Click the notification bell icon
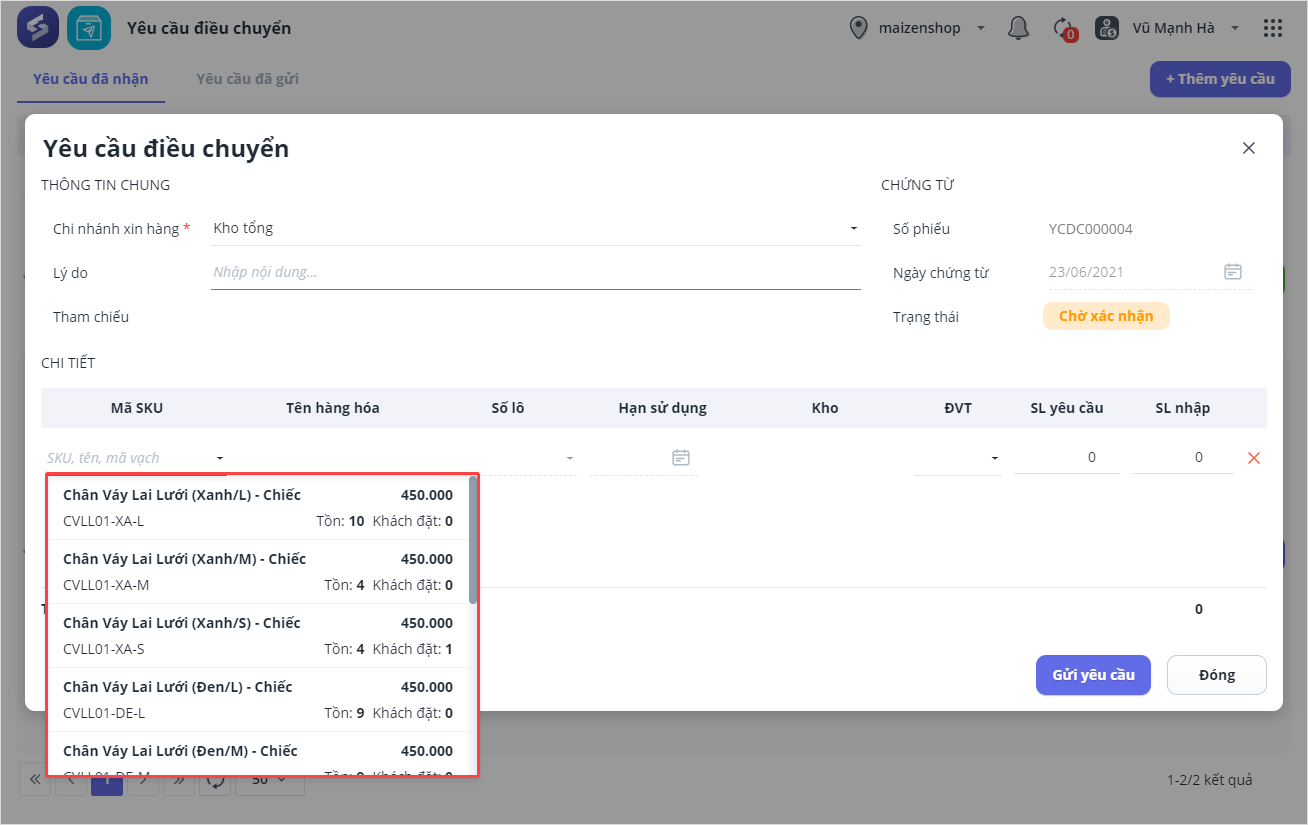This screenshot has height=825, width=1308. tap(1018, 28)
